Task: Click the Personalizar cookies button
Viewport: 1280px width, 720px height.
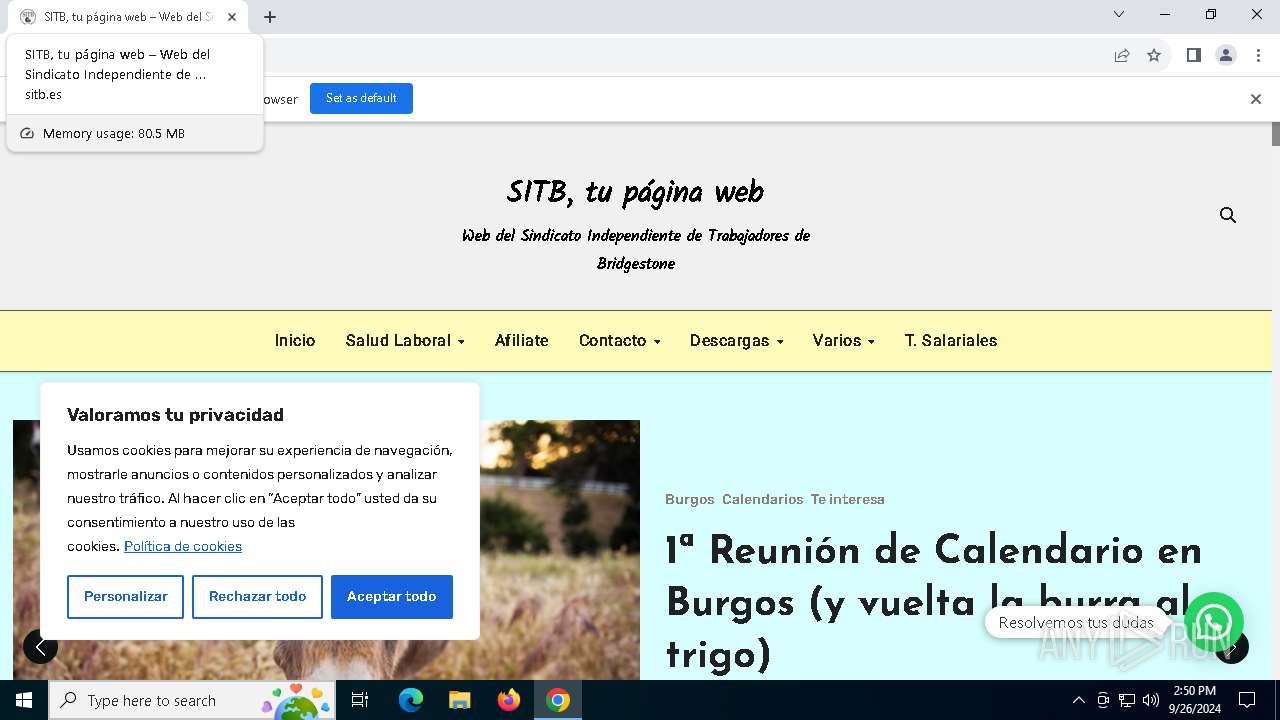Action: pos(125,597)
